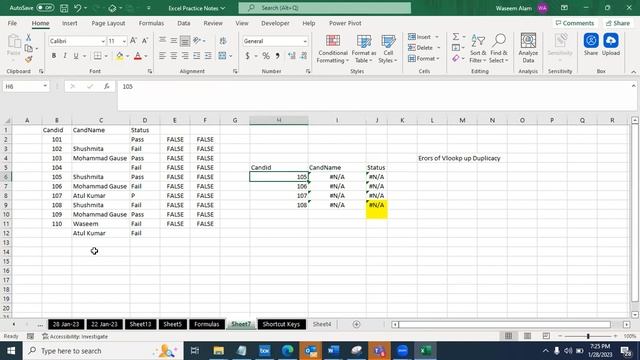Image resolution: width=640 pixels, height=360 pixels.
Task: Apply Percent Style format
Action: (266, 56)
